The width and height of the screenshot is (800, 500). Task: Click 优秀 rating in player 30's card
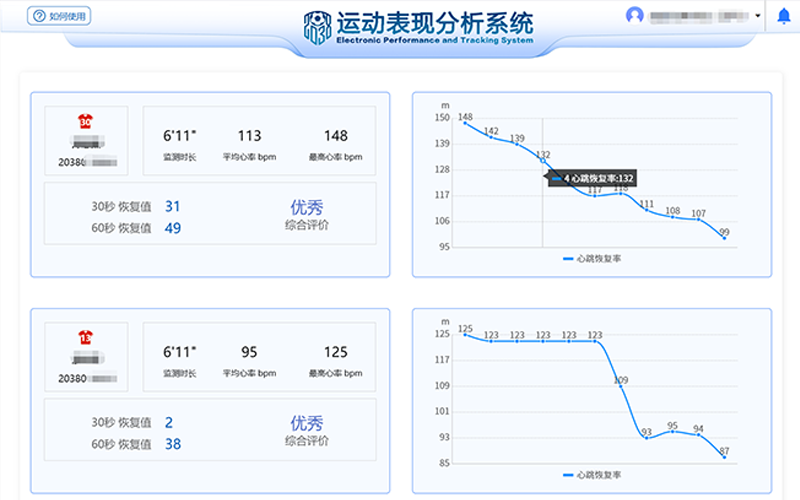pyautogui.click(x=307, y=207)
